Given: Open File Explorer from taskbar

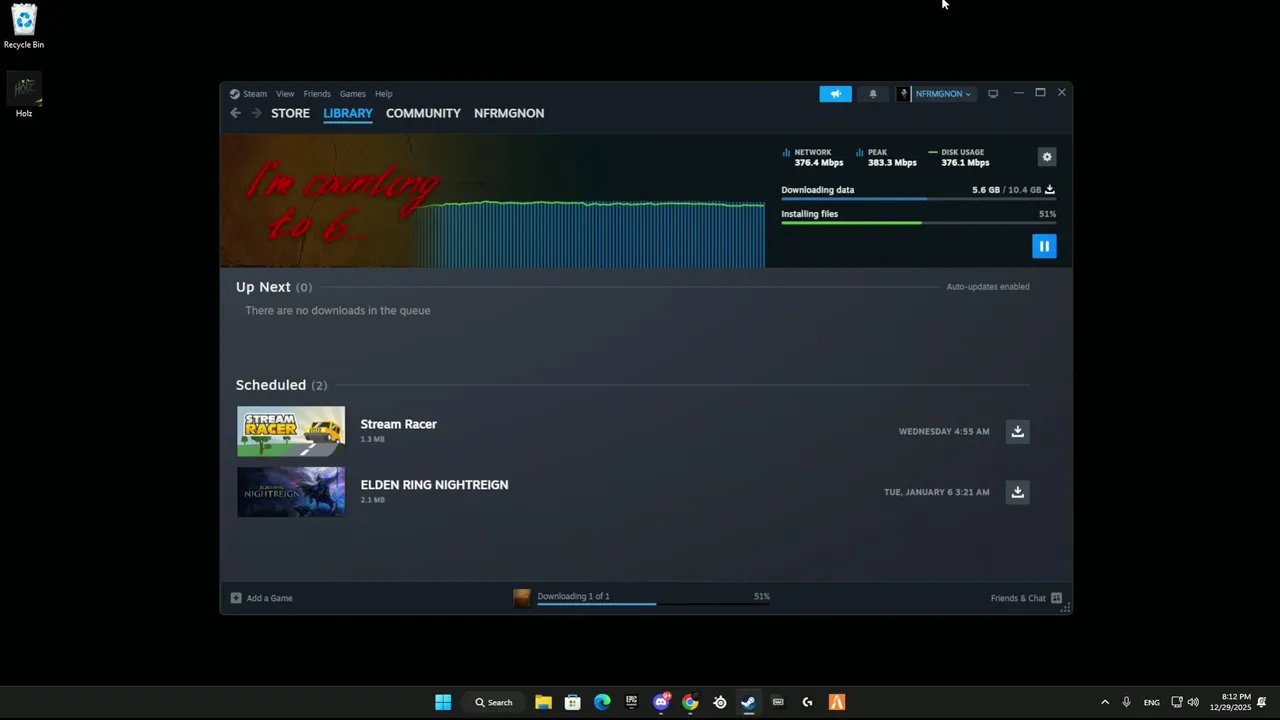Looking at the screenshot, I should click(x=543, y=702).
